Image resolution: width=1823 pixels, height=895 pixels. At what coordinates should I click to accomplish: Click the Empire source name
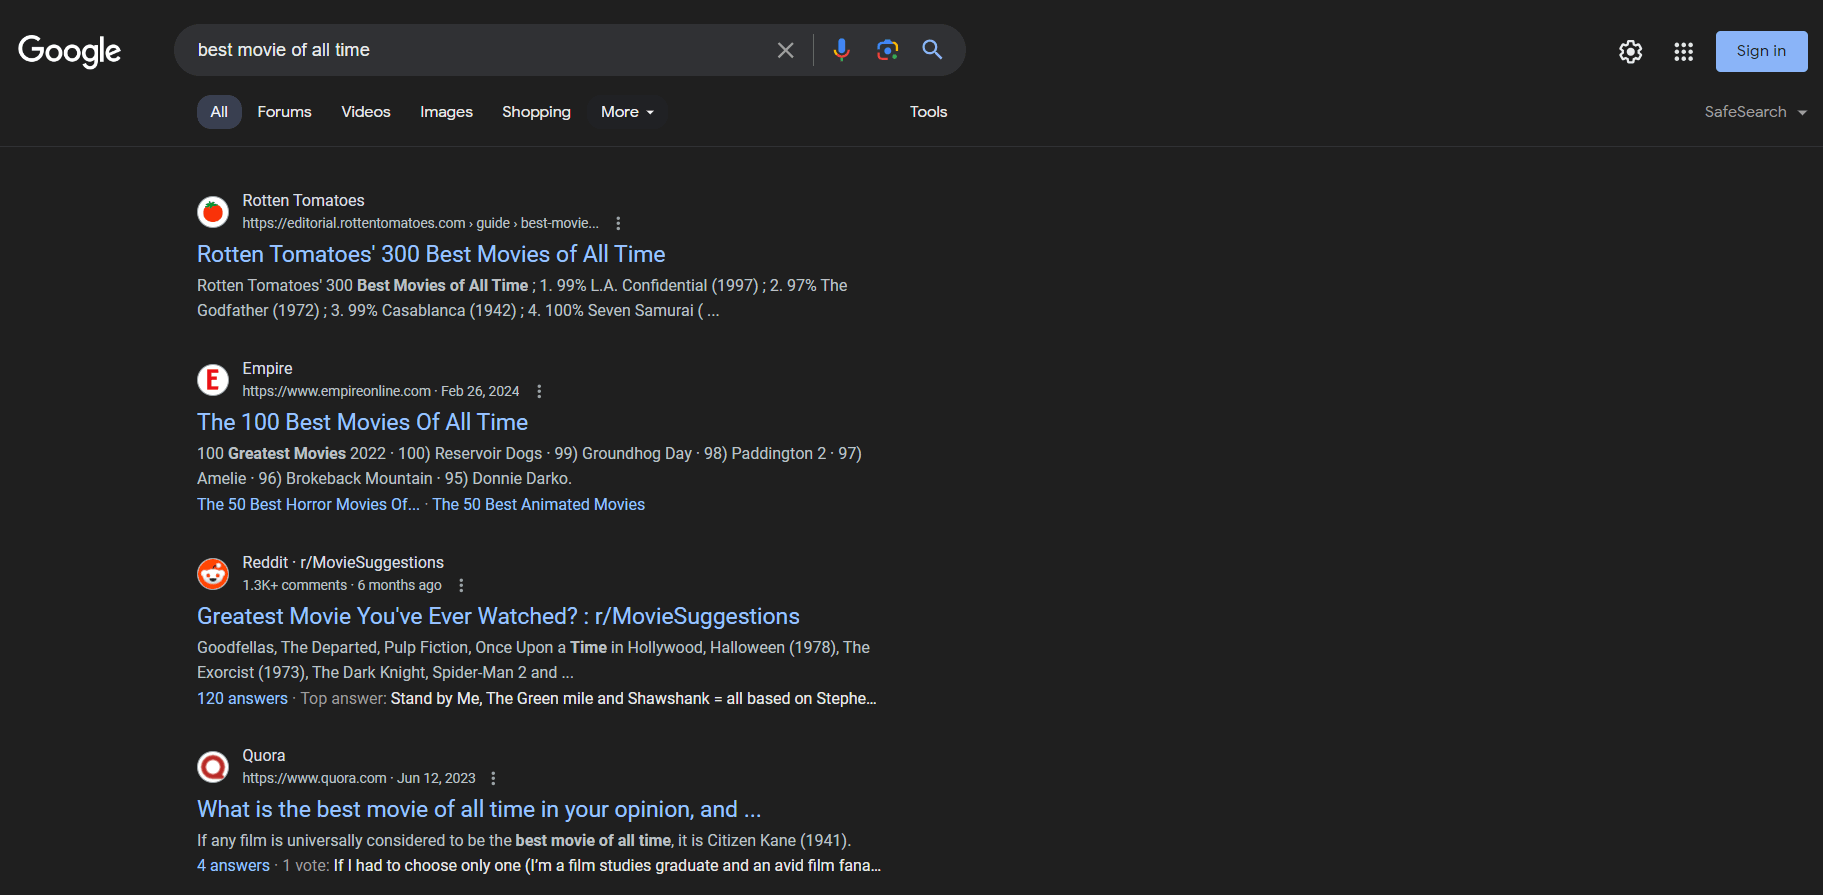tap(267, 368)
